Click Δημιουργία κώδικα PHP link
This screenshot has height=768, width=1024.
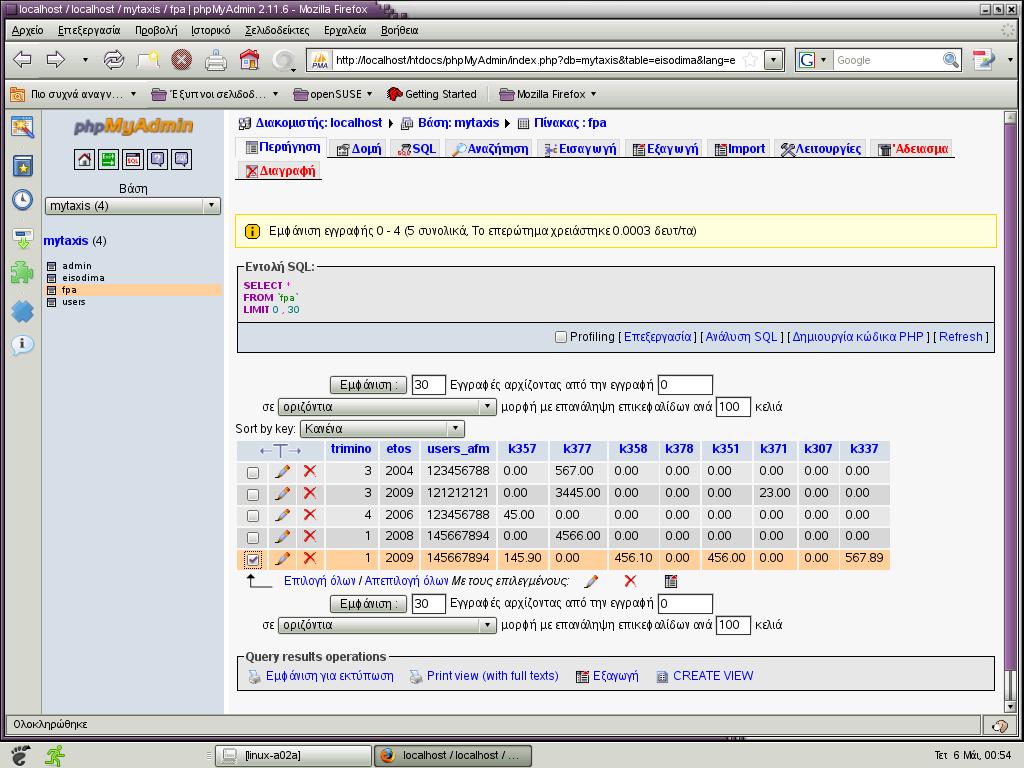point(858,337)
